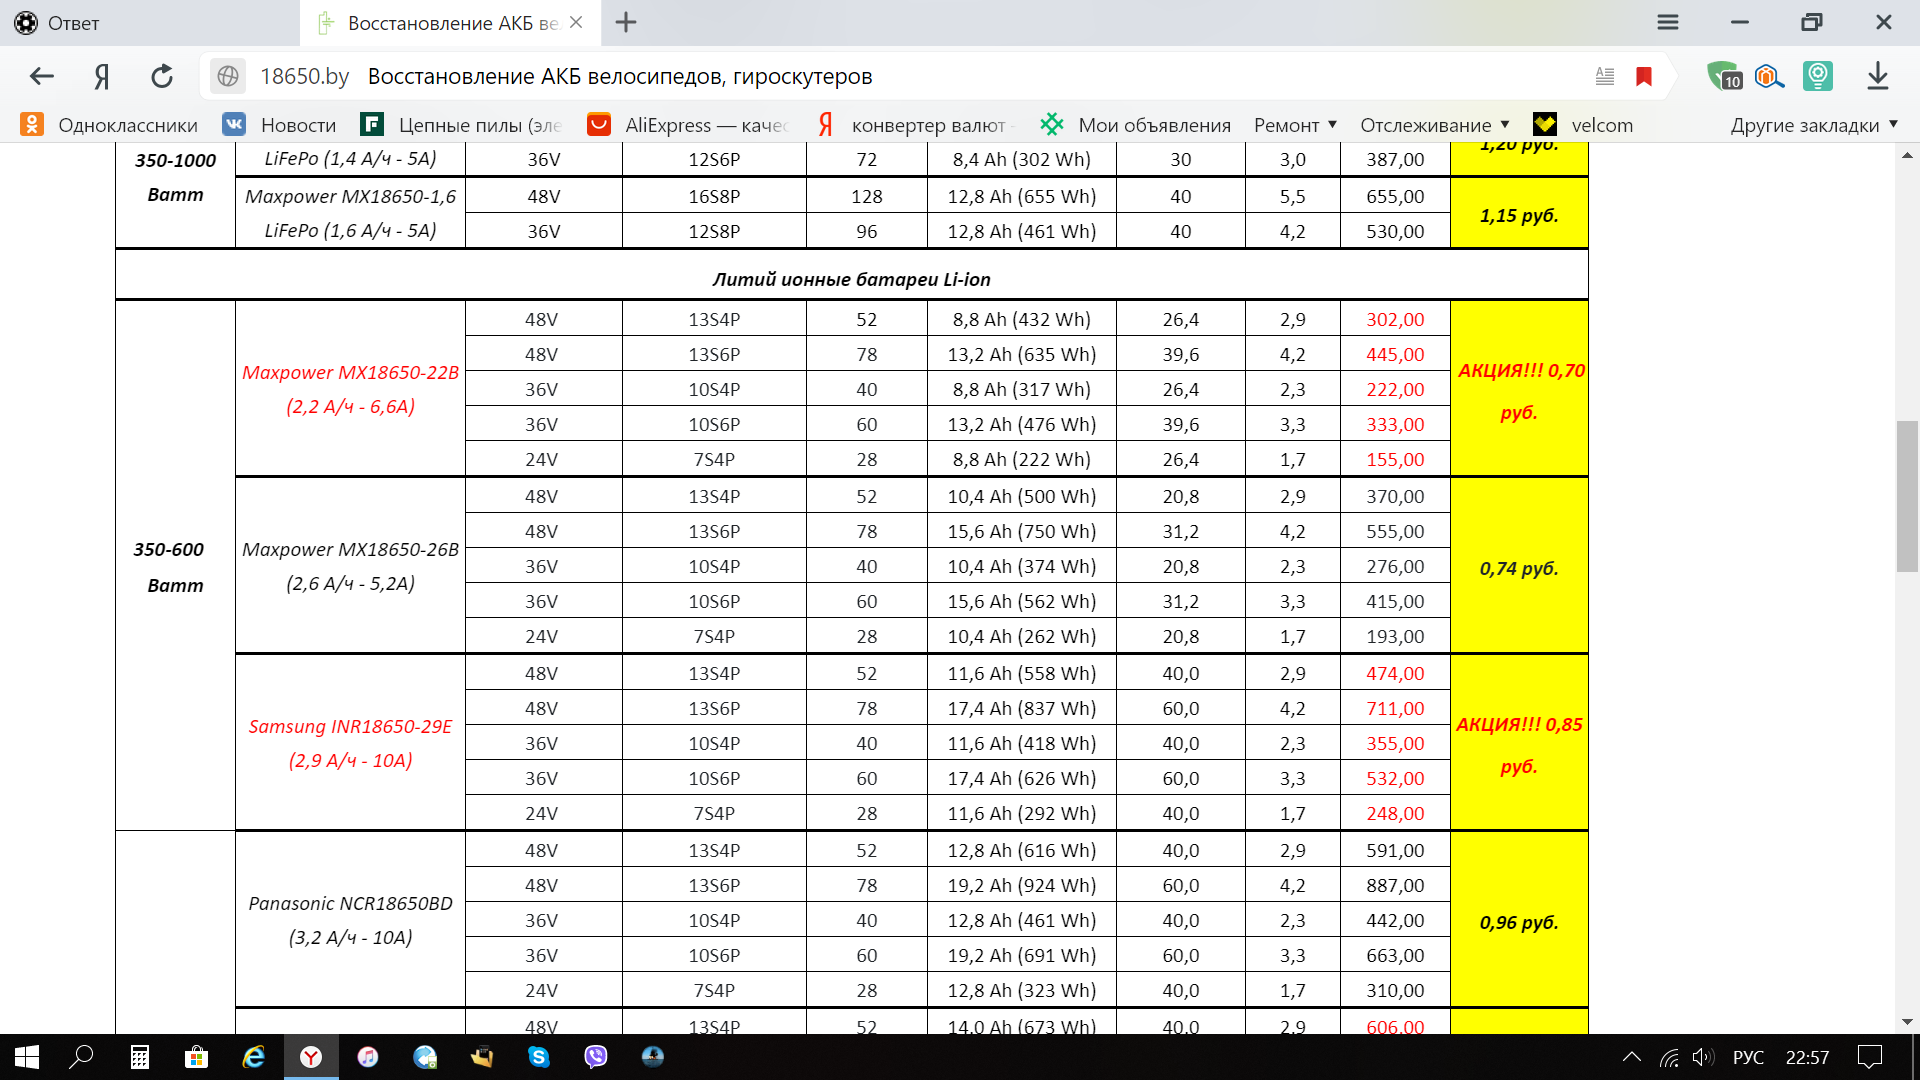Click the Yandex Browser taskbar icon
This screenshot has width=1920, height=1080.
click(x=311, y=1057)
